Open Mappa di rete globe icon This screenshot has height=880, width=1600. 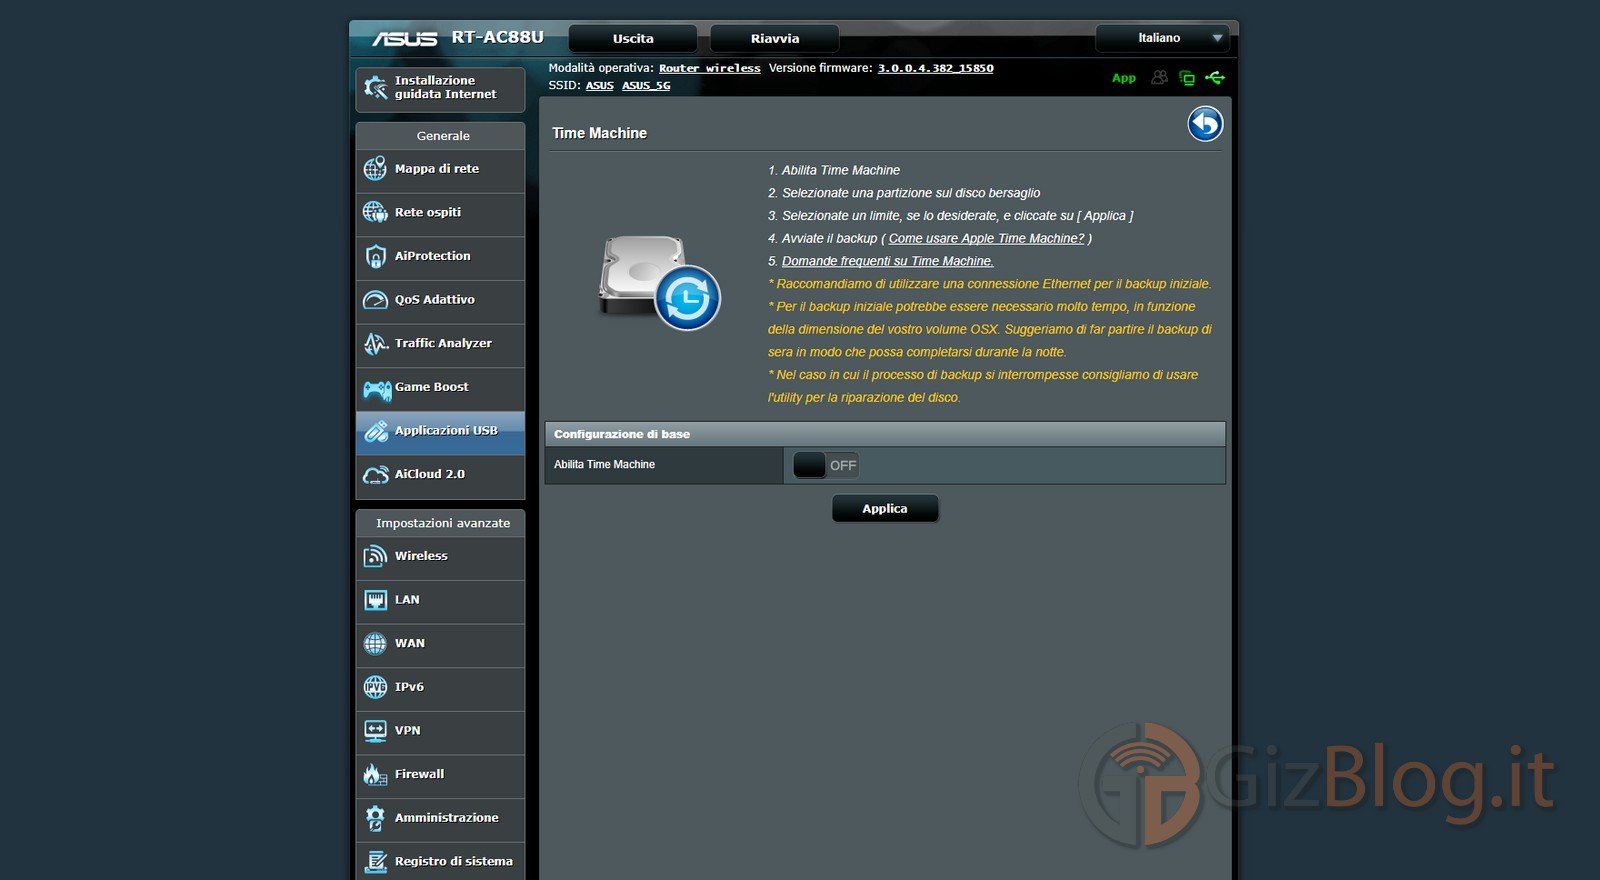375,169
